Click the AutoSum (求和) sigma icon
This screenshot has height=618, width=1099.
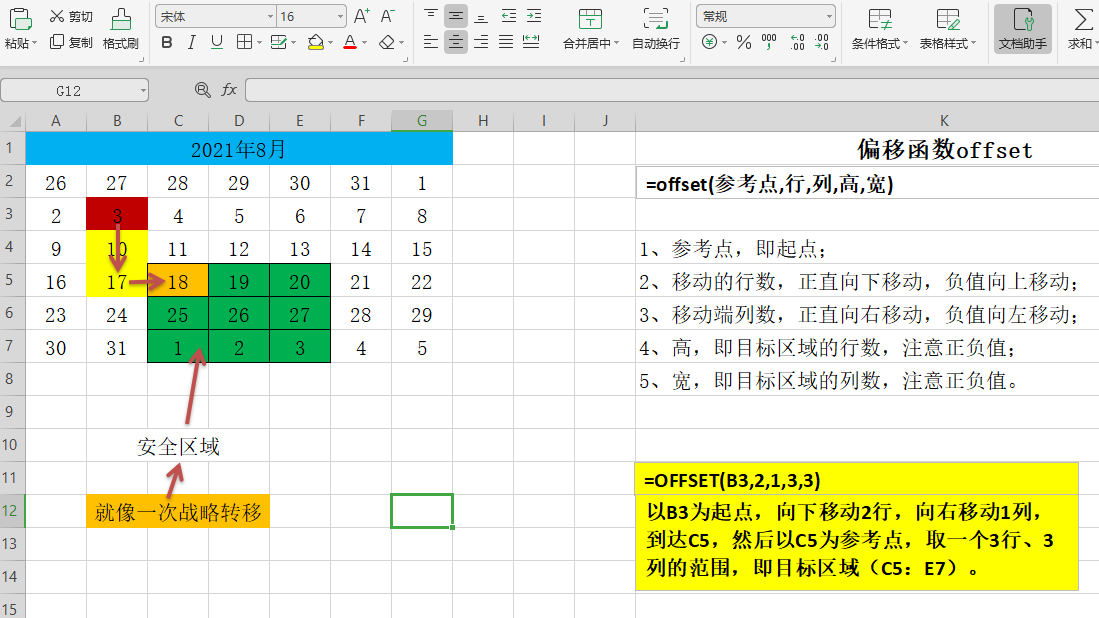tap(1083, 20)
